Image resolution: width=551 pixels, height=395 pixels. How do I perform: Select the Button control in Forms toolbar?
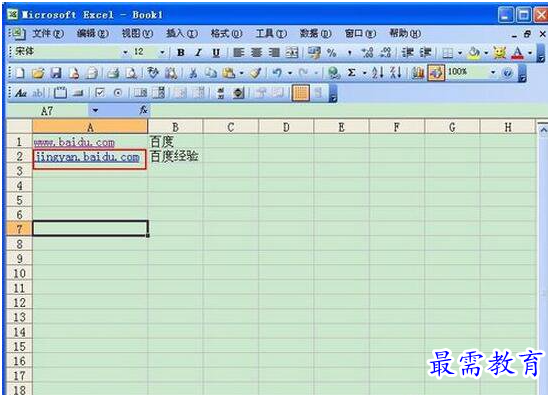coord(78,93)
